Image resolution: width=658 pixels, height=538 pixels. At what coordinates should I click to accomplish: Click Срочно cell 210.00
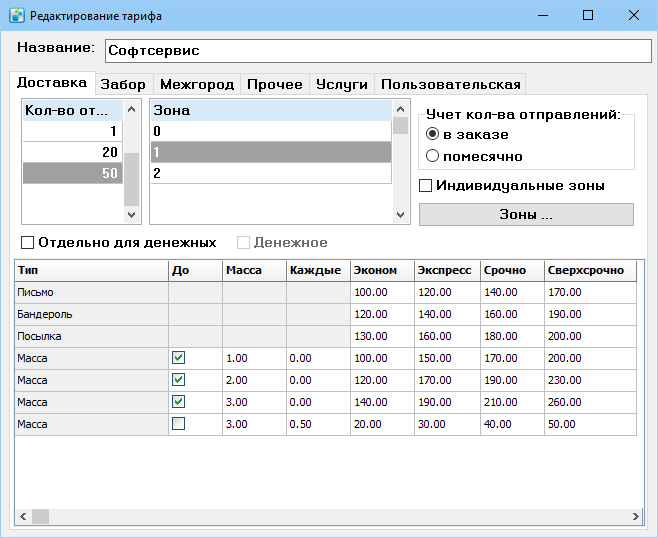pyautogui.click(x=512, y=402)
